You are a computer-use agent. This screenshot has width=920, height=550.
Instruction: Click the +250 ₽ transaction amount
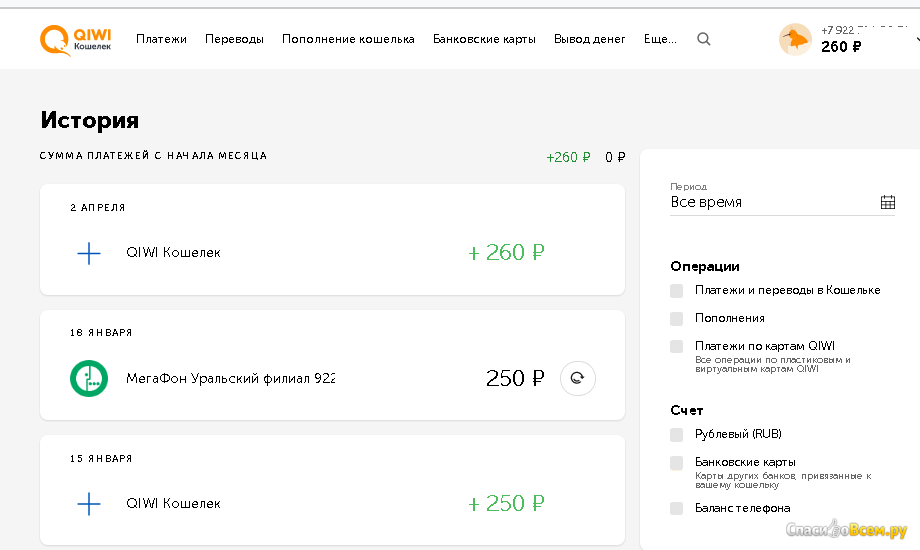[506, 503]
